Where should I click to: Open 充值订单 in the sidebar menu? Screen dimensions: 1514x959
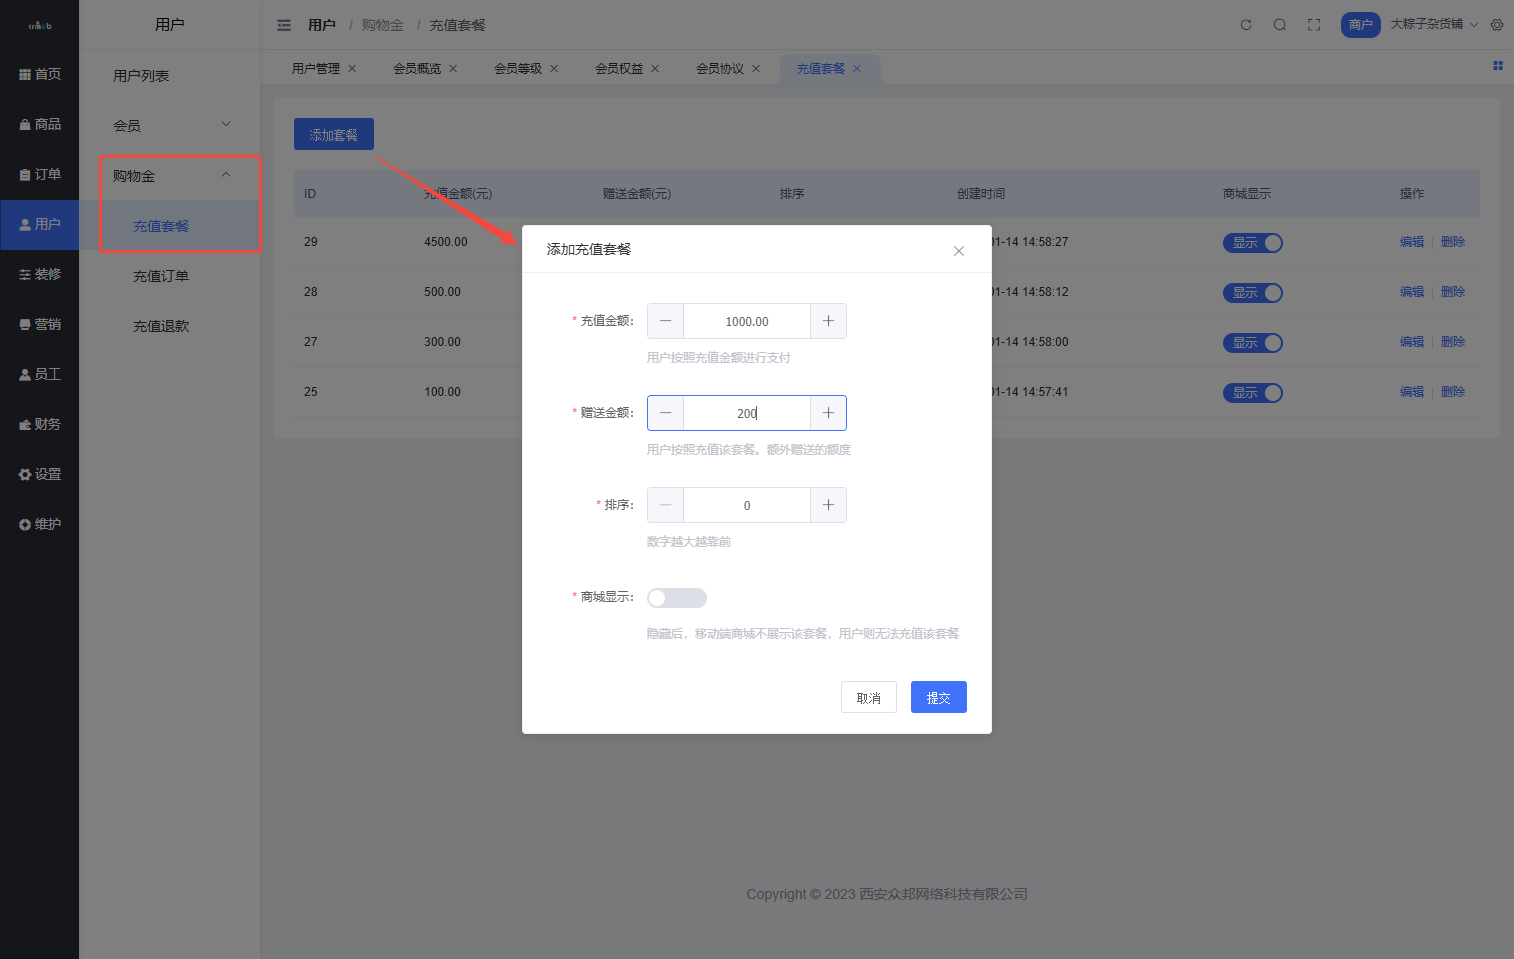click(x=161, y=276)
